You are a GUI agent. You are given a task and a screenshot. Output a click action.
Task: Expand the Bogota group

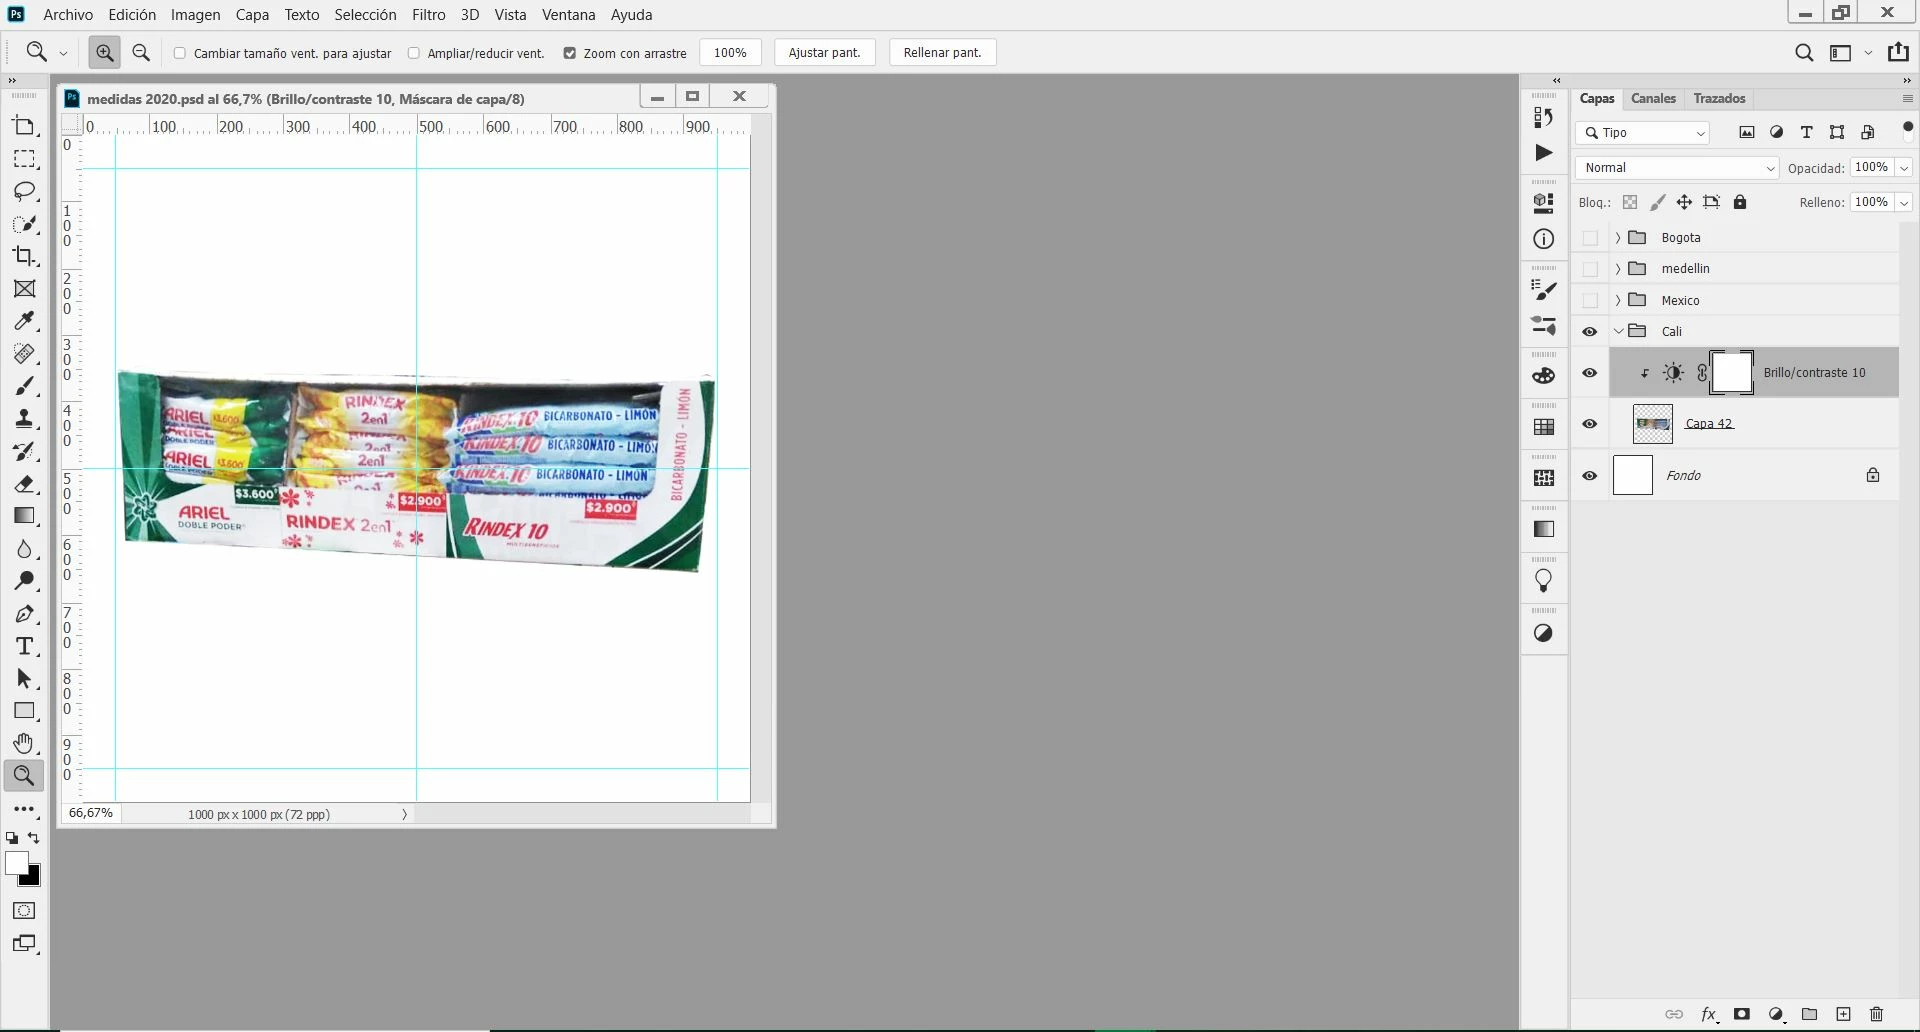1618,238
